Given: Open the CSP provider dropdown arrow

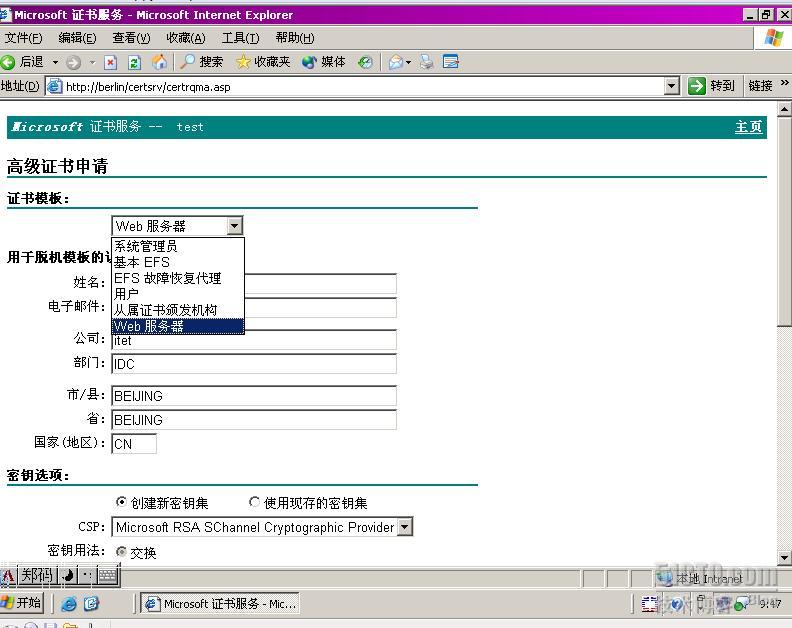Looking at the screenshot, I should 404,527.
